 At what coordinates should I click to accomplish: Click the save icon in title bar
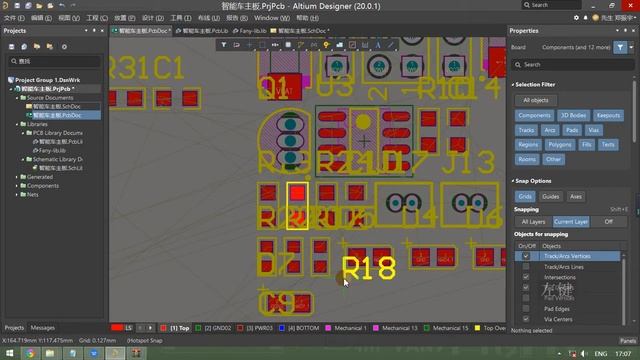point(17,6)
